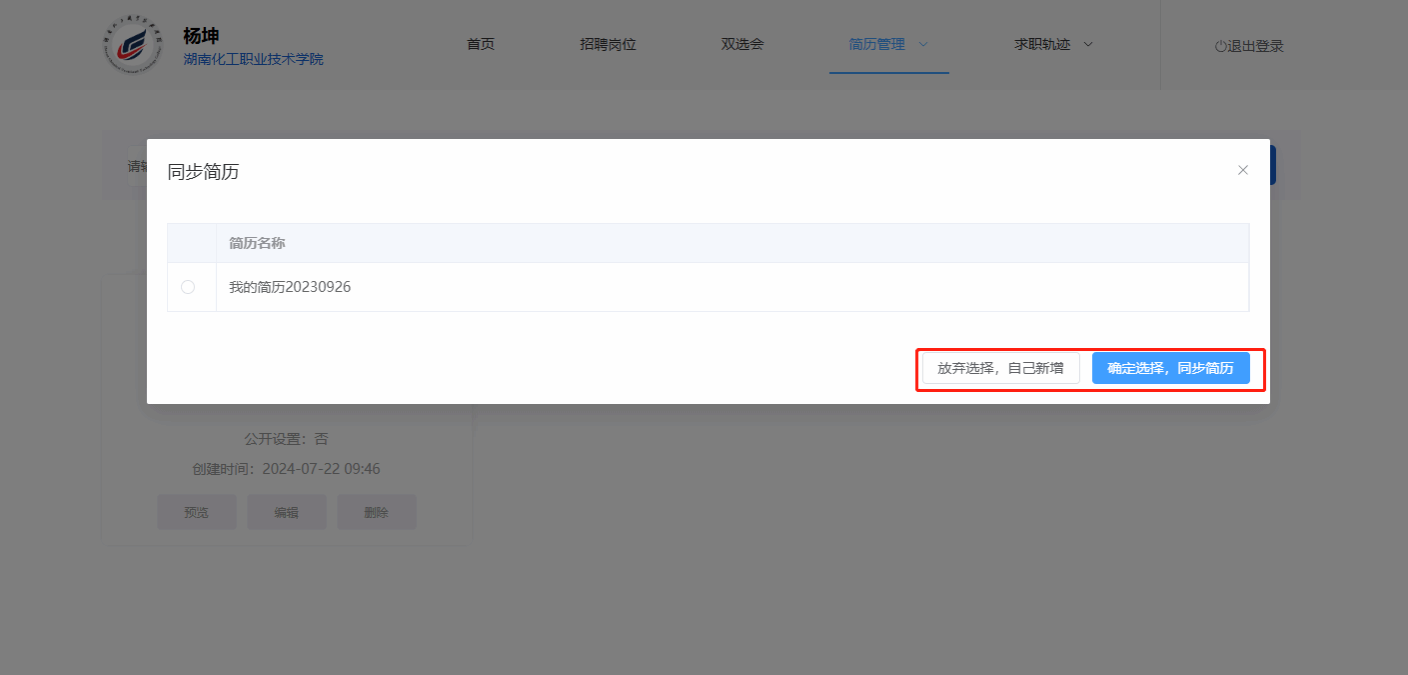1408x675 pixels.
Task: Click the 简历名称 column header
Action: pyautogui.click(x=257, y=243)
